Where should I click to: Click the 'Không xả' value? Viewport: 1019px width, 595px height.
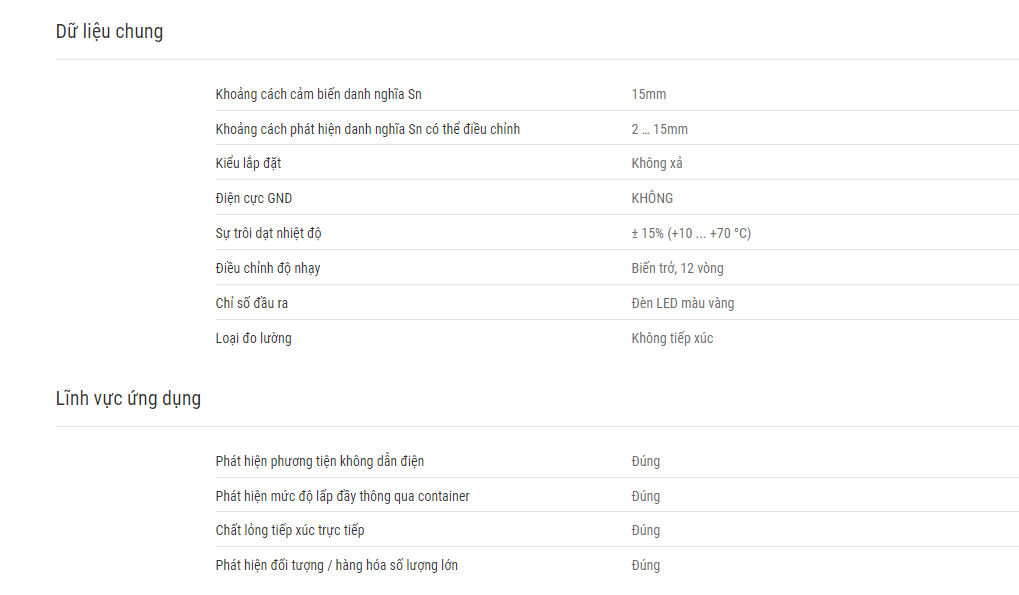point(657,164)
